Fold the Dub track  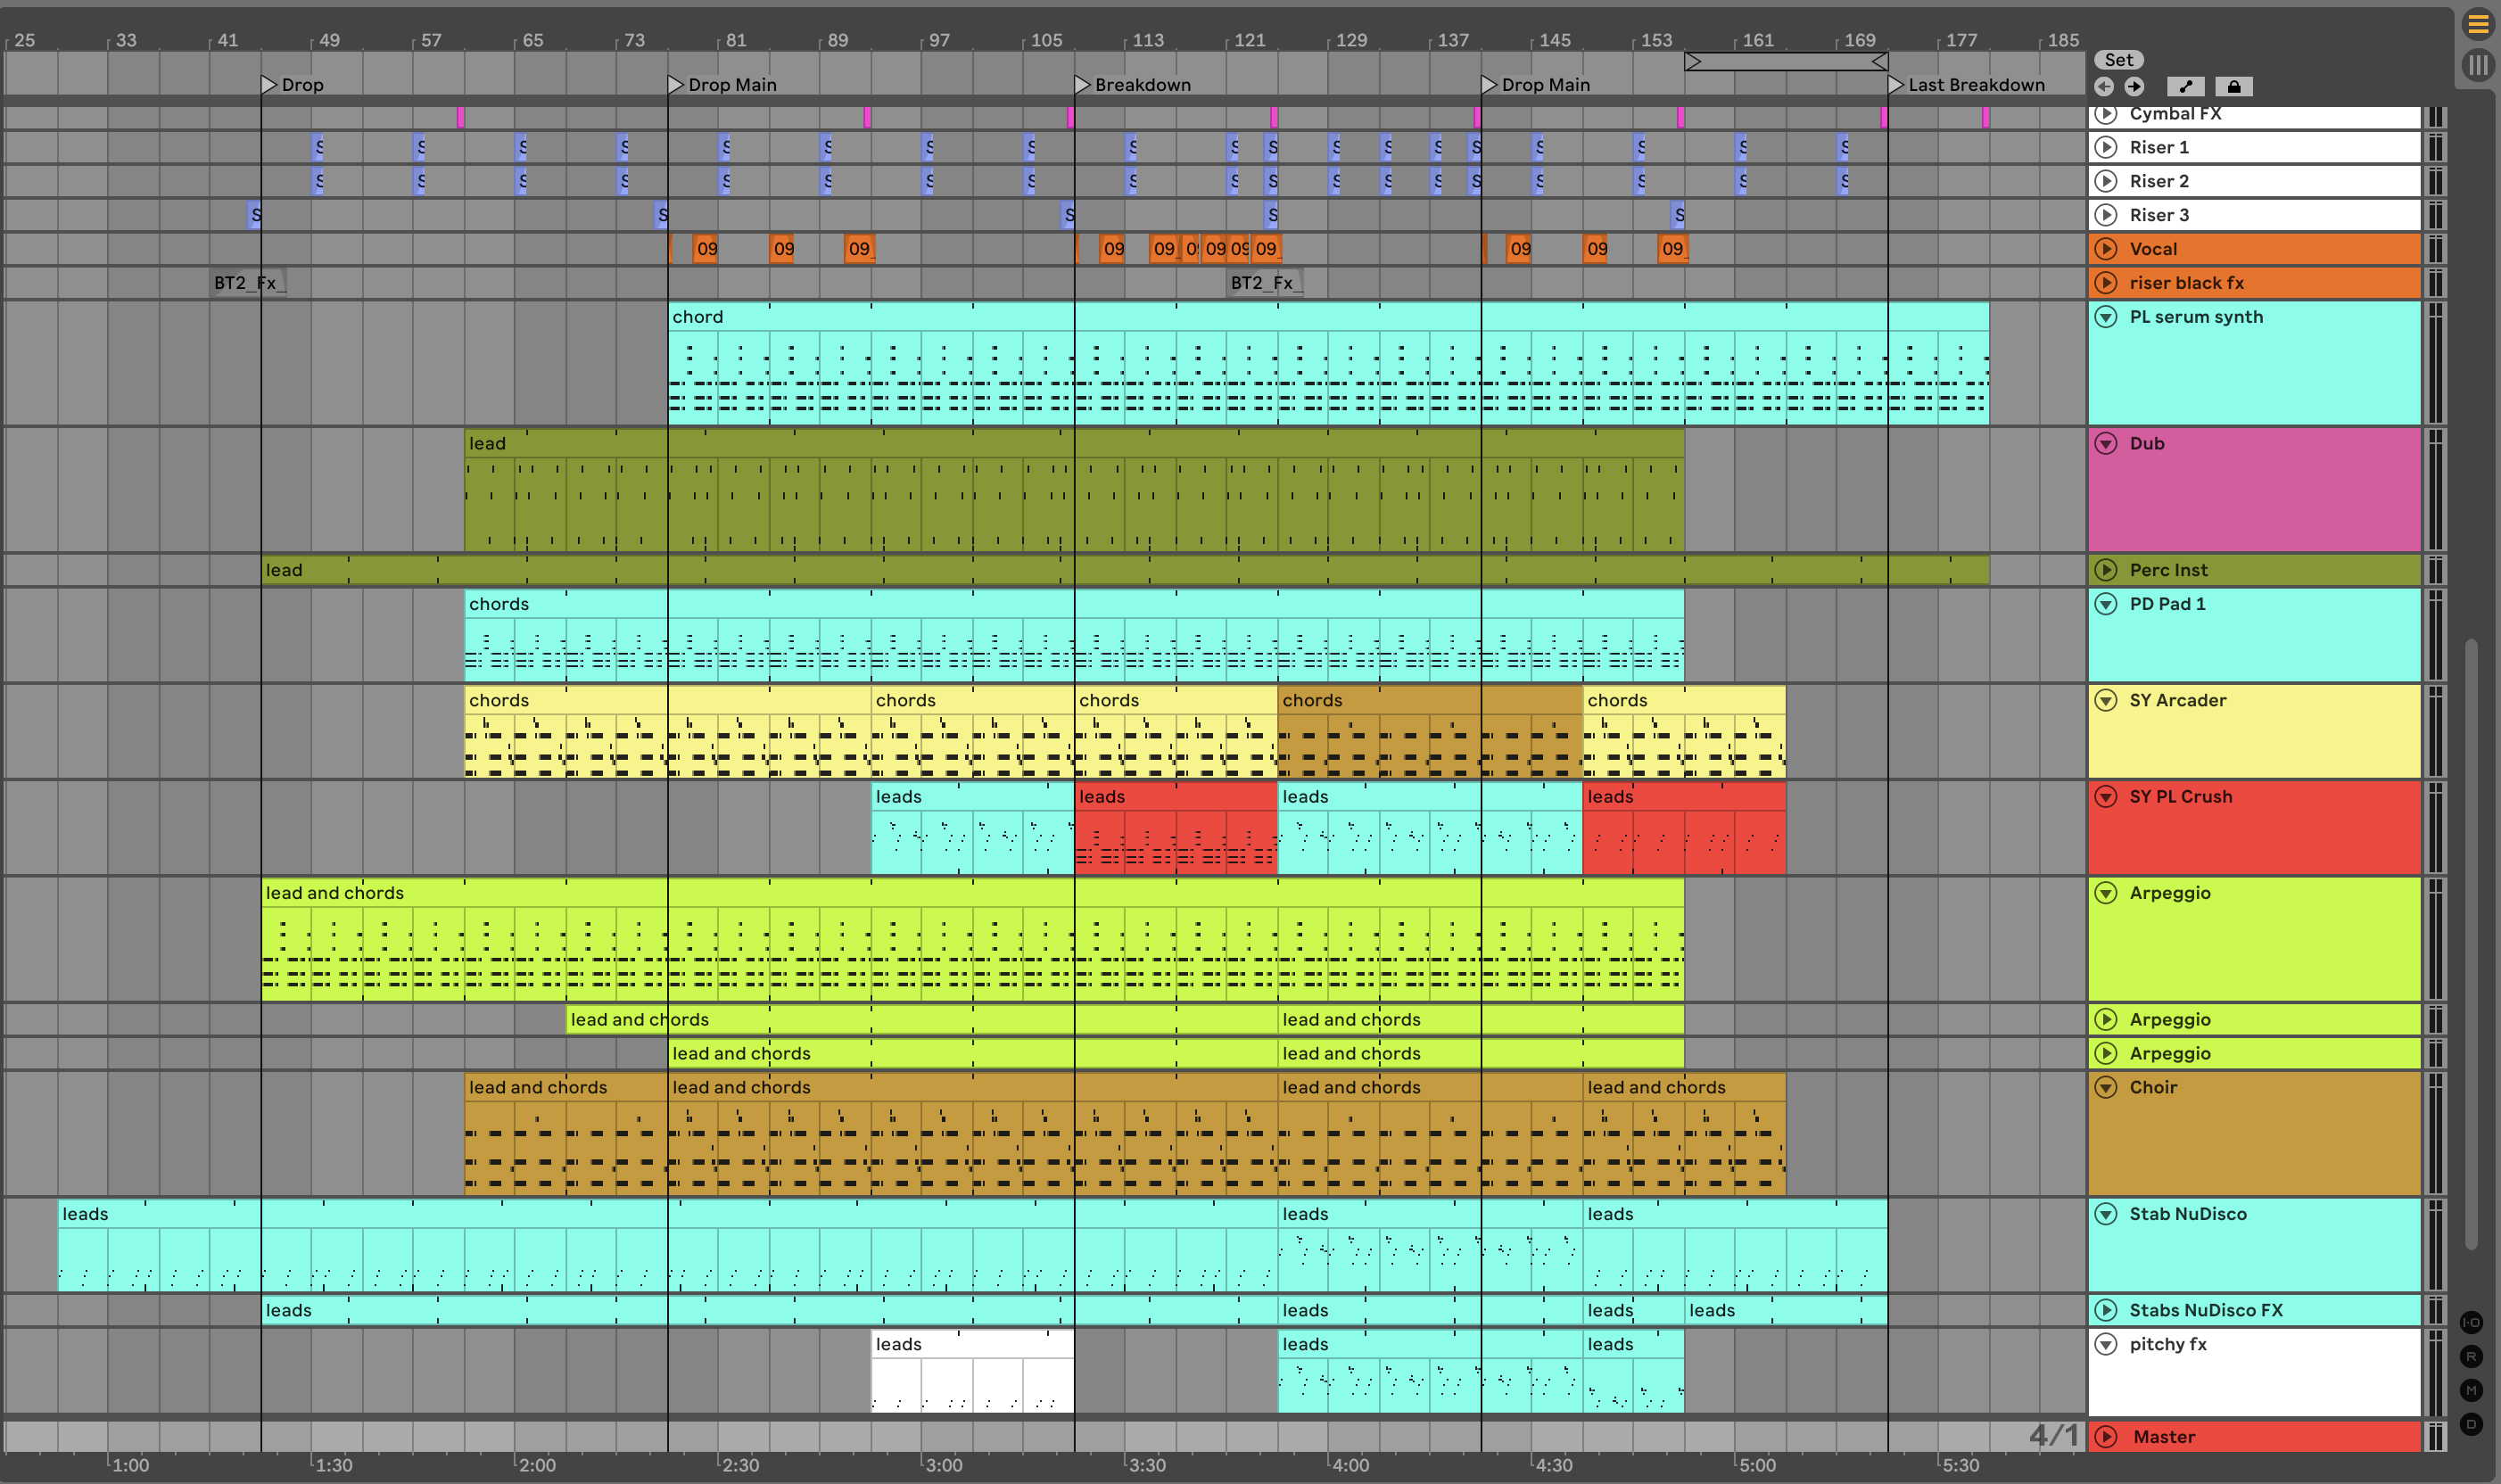(x=2106, y=443)
